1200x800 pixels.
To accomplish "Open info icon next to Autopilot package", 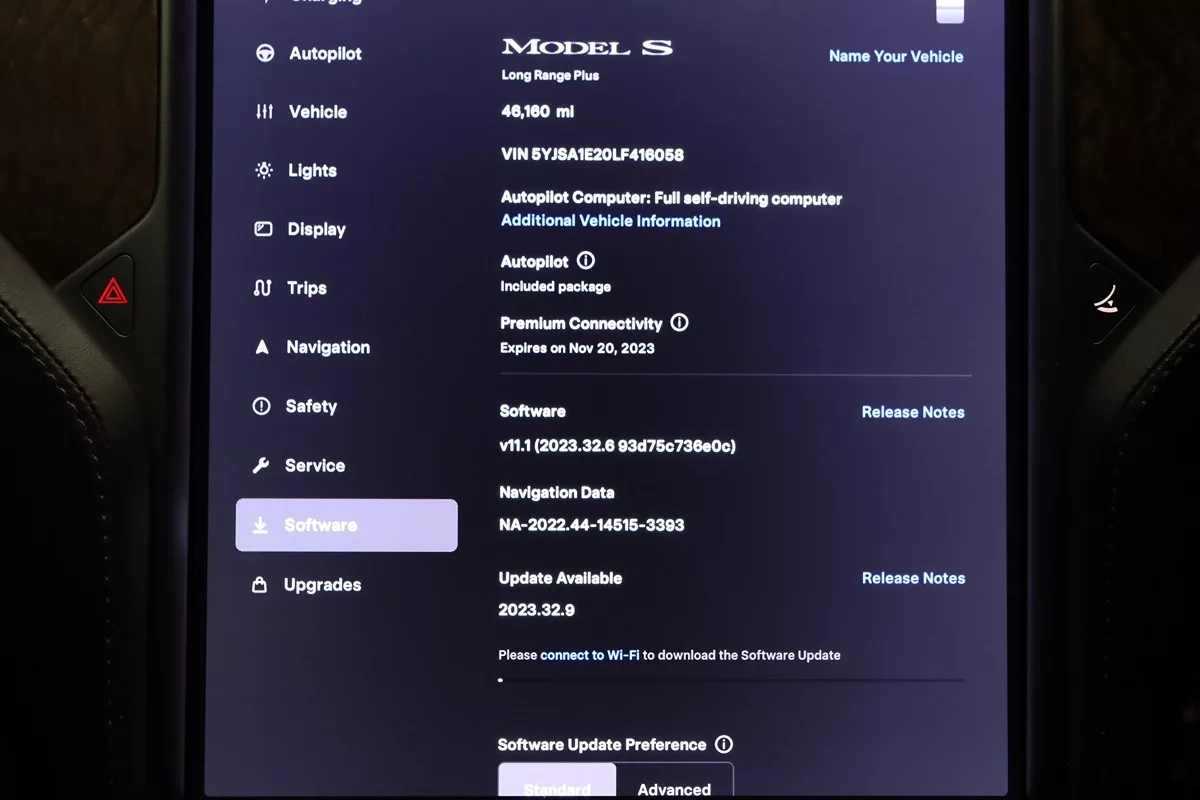I will [x=586, y=261].
